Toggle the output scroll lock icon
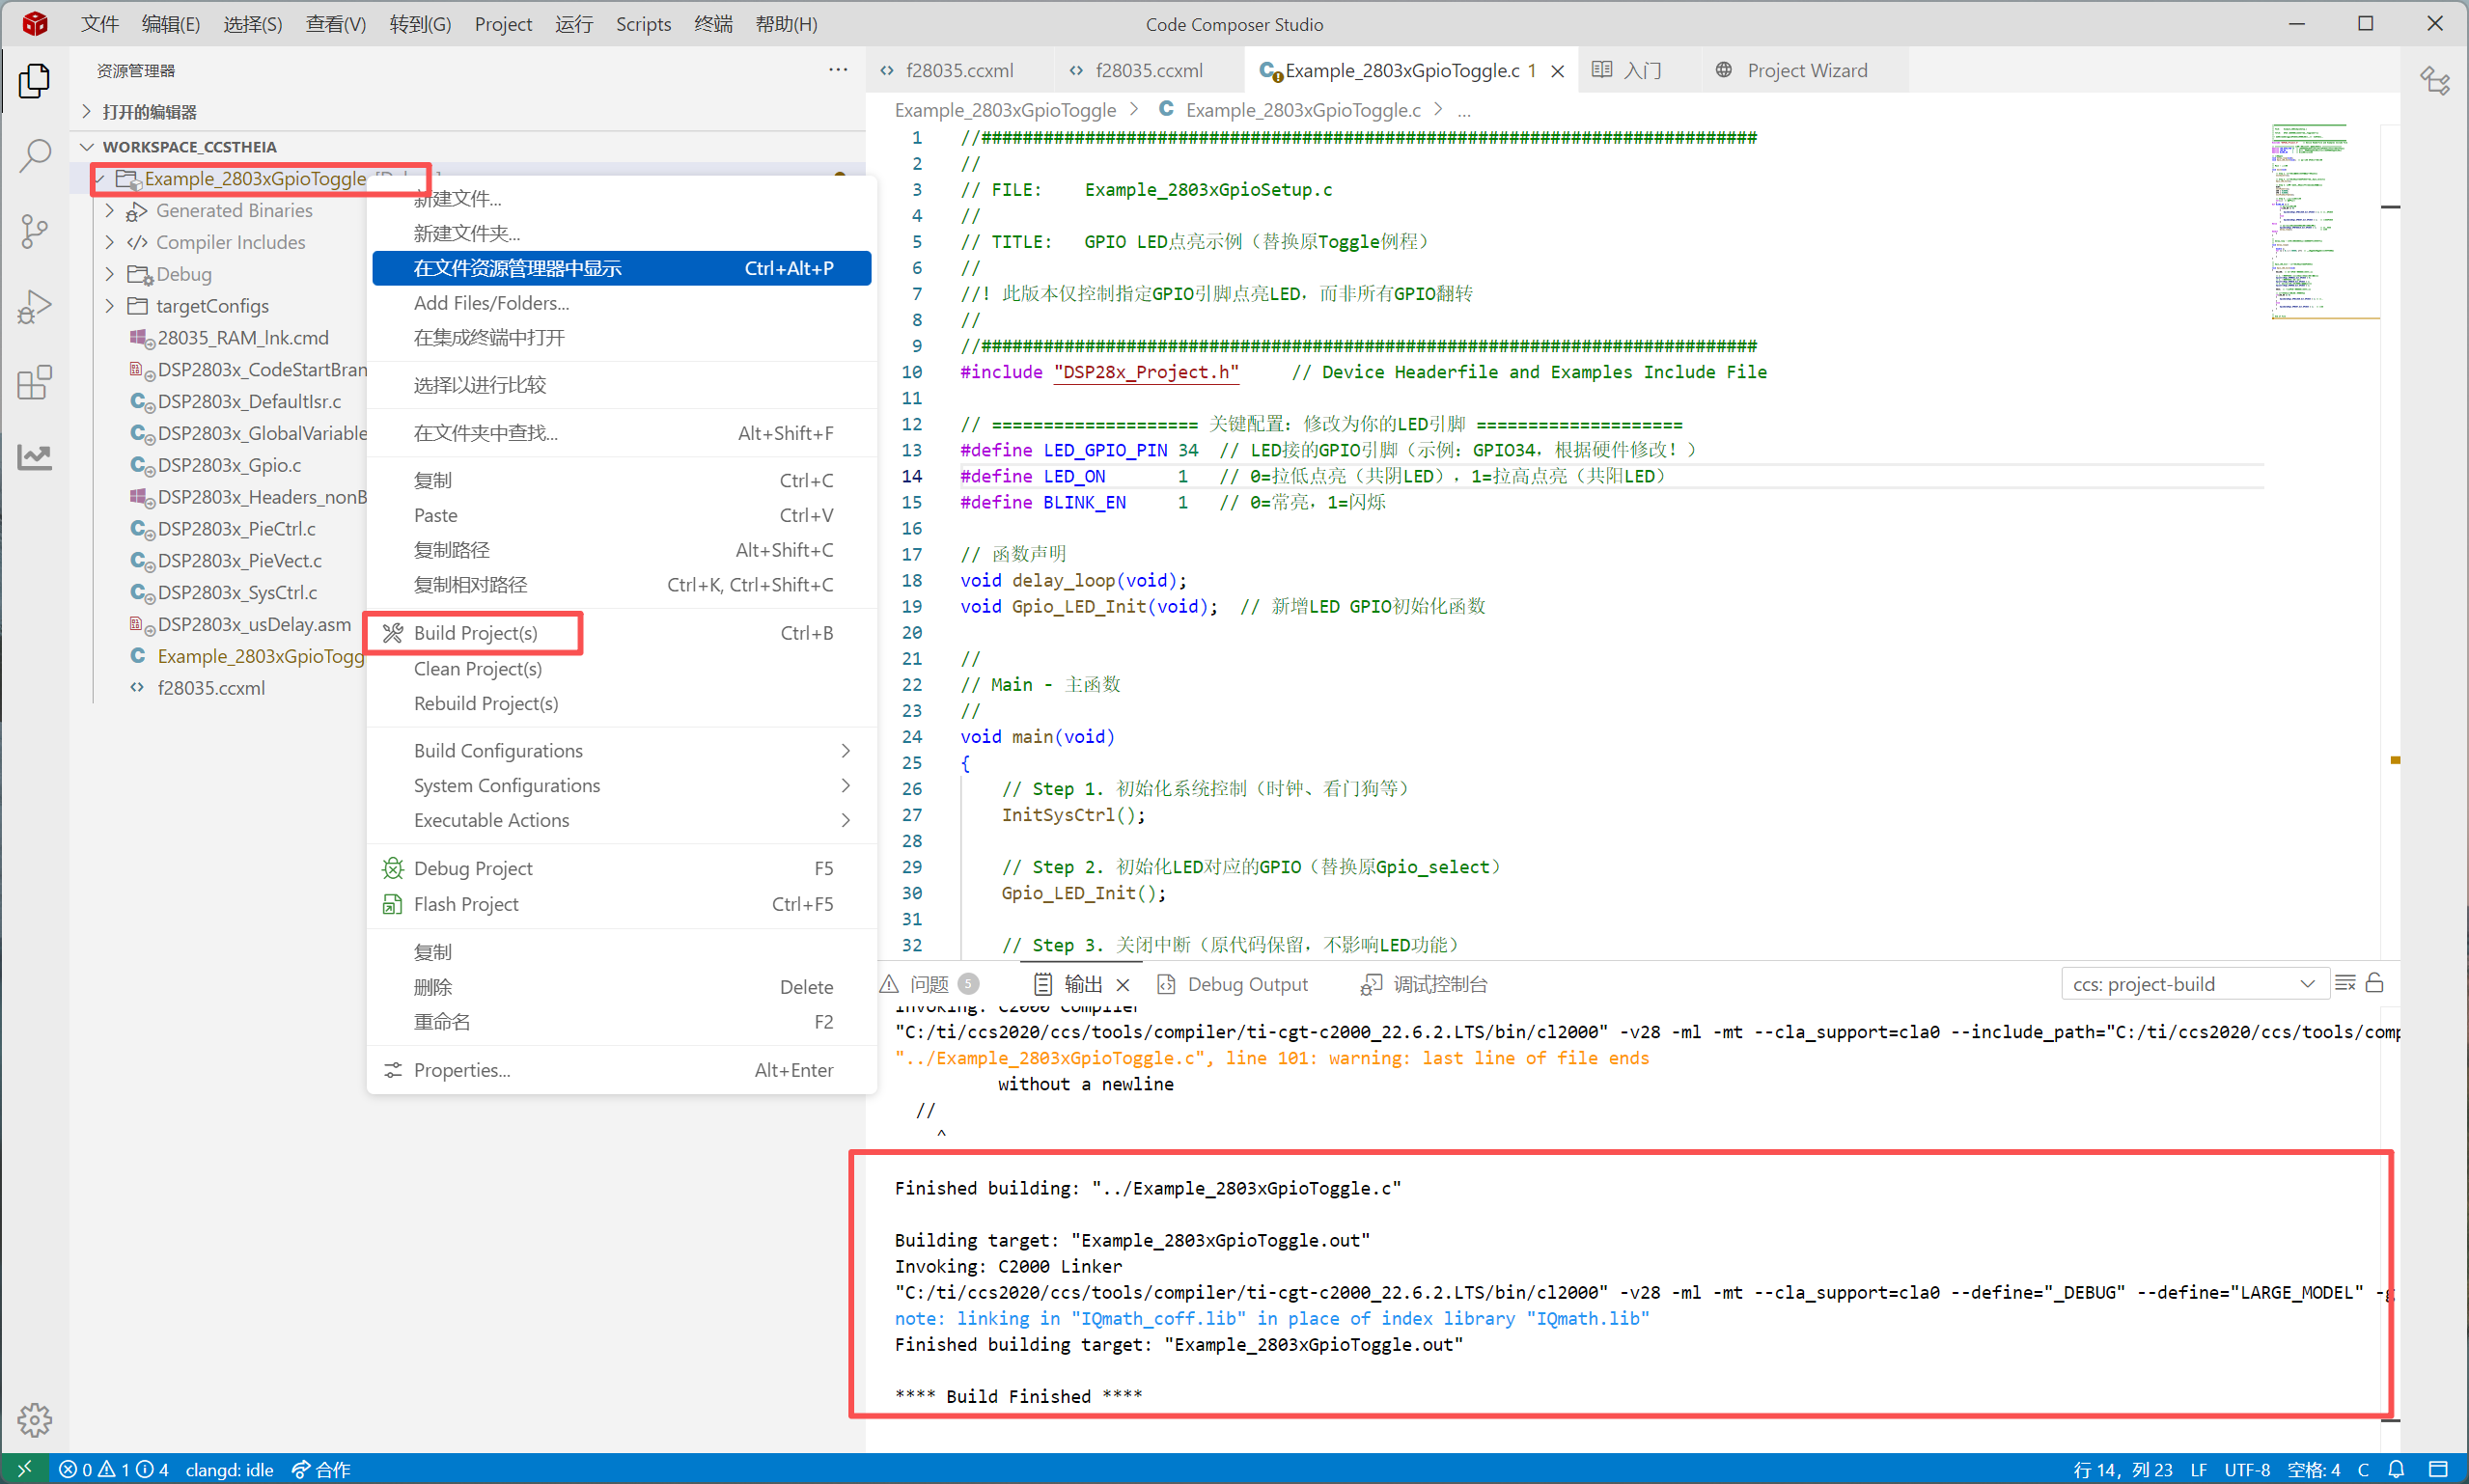 (2375, 983)
